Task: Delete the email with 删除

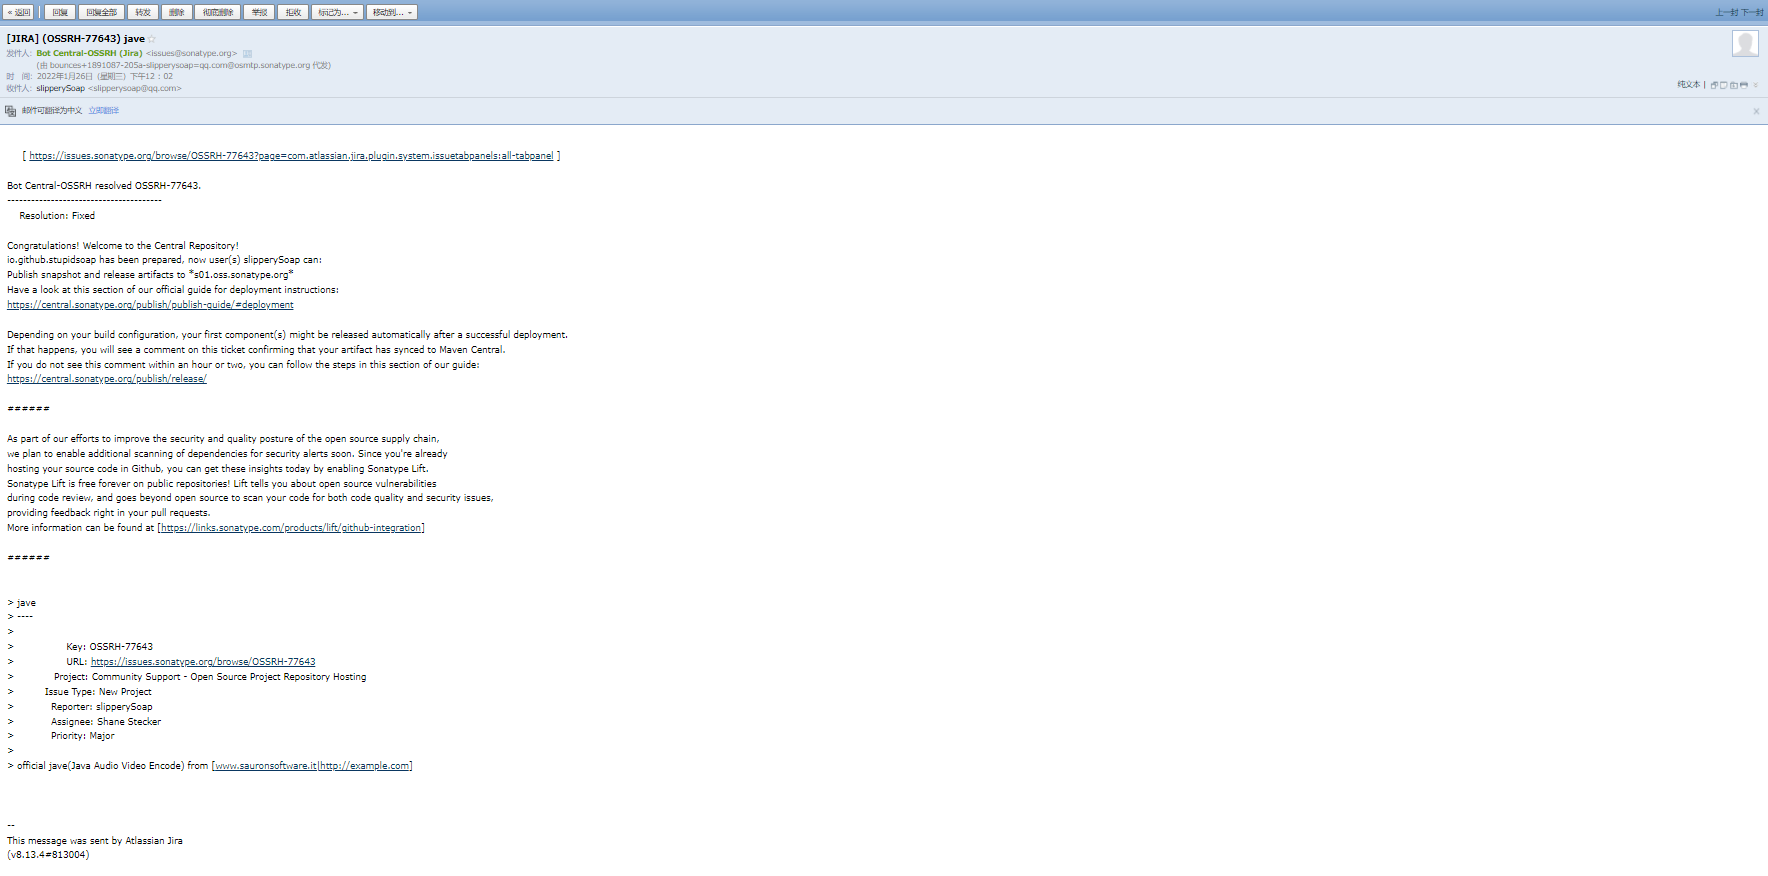Action: coord(177,12)
